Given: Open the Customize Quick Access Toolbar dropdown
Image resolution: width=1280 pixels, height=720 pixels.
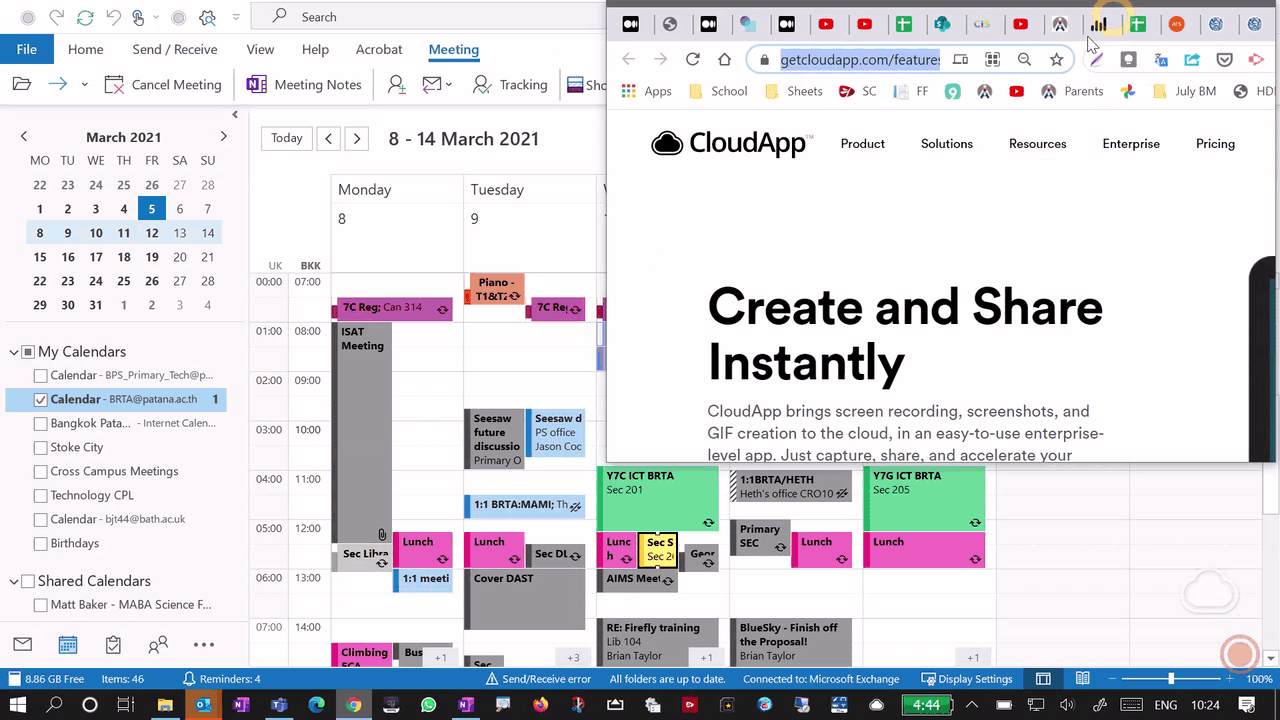Looking at the screenshot, I should [x=235, y=17].
